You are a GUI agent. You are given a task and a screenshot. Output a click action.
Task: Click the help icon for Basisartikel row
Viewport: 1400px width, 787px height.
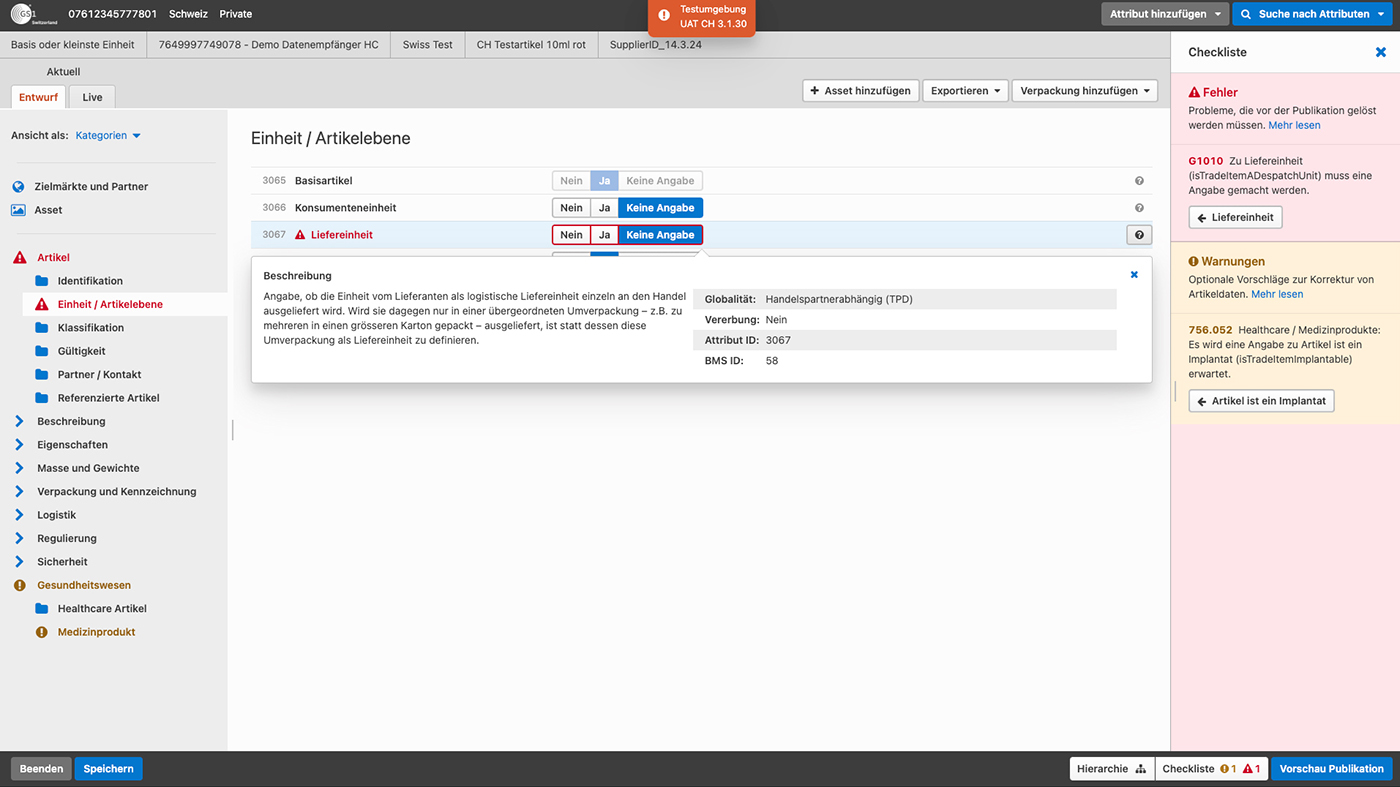[1139, 181]
